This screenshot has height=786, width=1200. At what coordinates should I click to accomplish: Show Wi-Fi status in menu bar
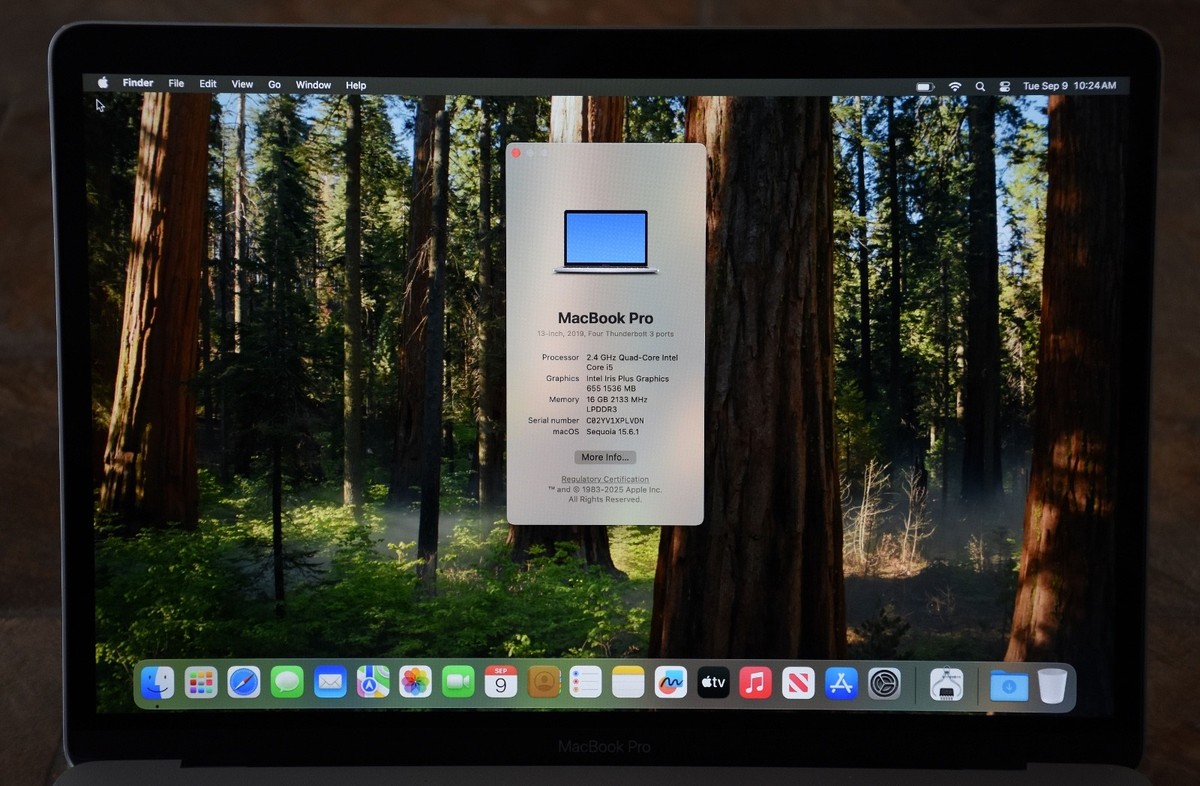tap(955, 86)
